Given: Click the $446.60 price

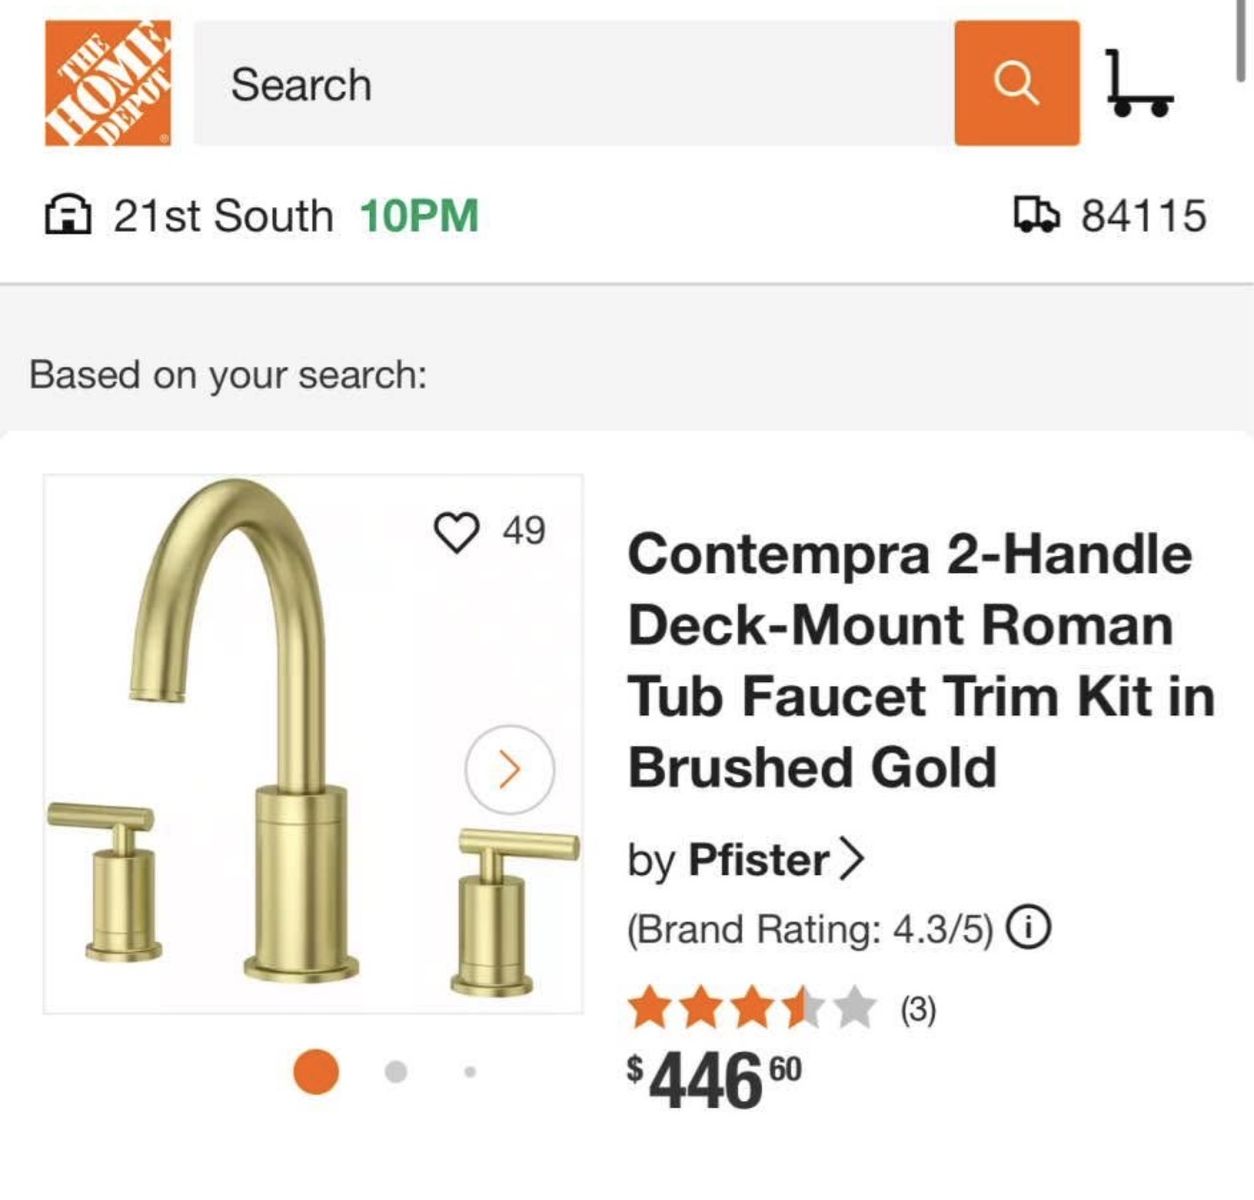Looking at the screenshot, I should click(714, 1080).
